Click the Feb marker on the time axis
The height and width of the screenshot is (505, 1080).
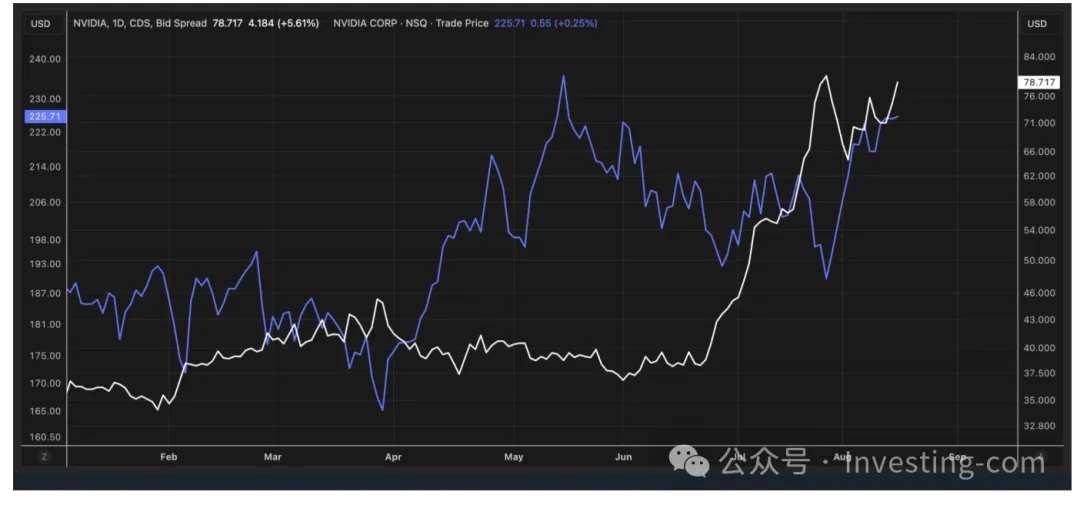pyautogui.click(x=169, y=457)
